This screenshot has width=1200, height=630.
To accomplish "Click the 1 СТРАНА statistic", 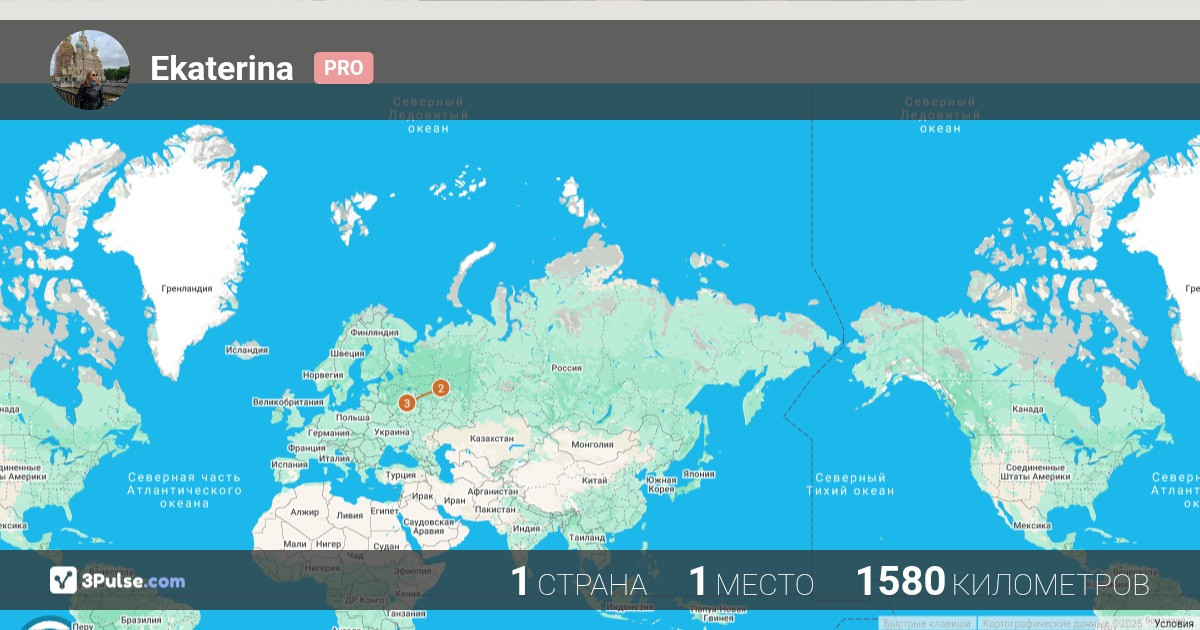I will (578, 583).
